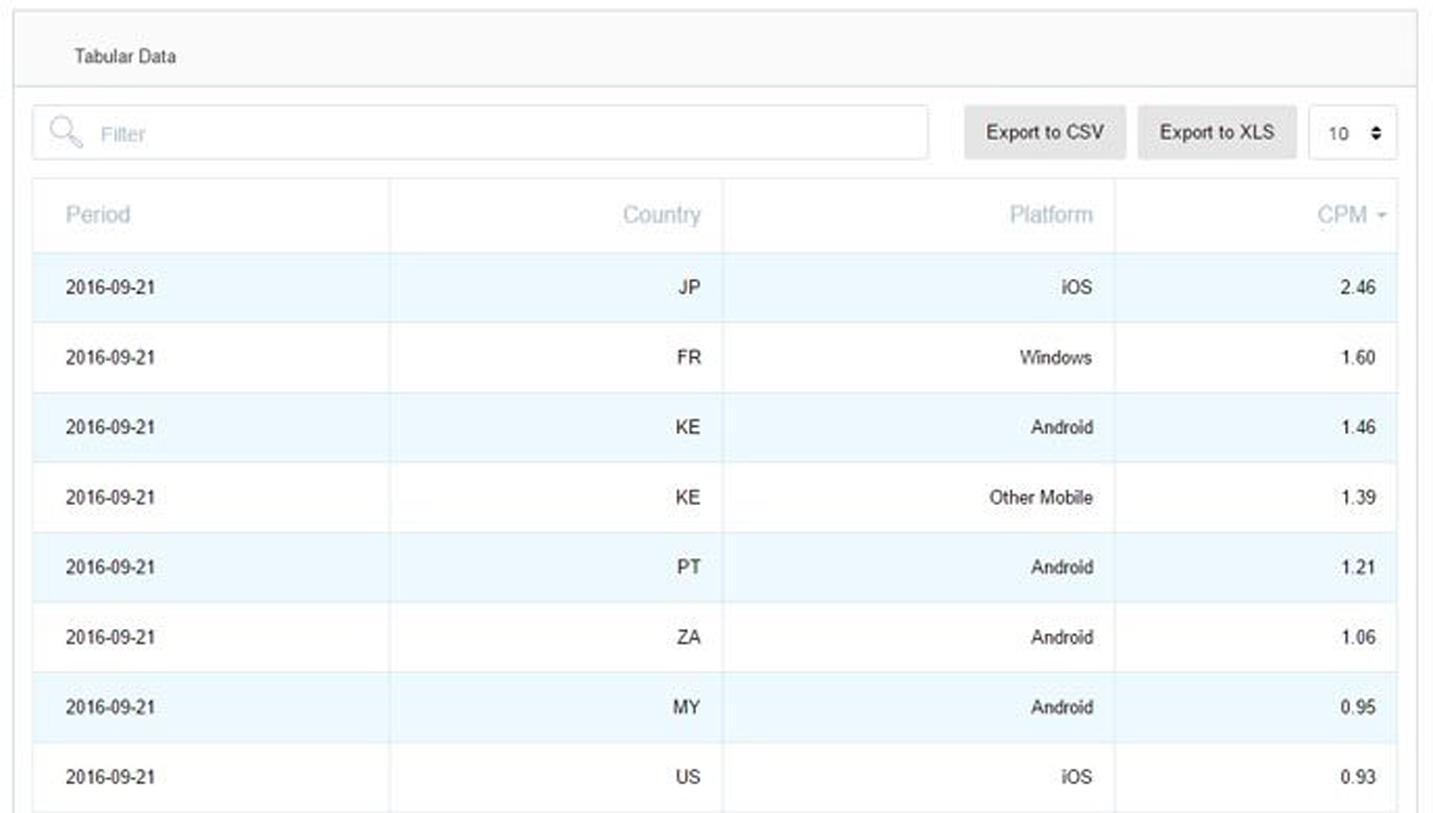Export table to CSV
This screenshot has height=813, width=1433.
click(1045, 132)
